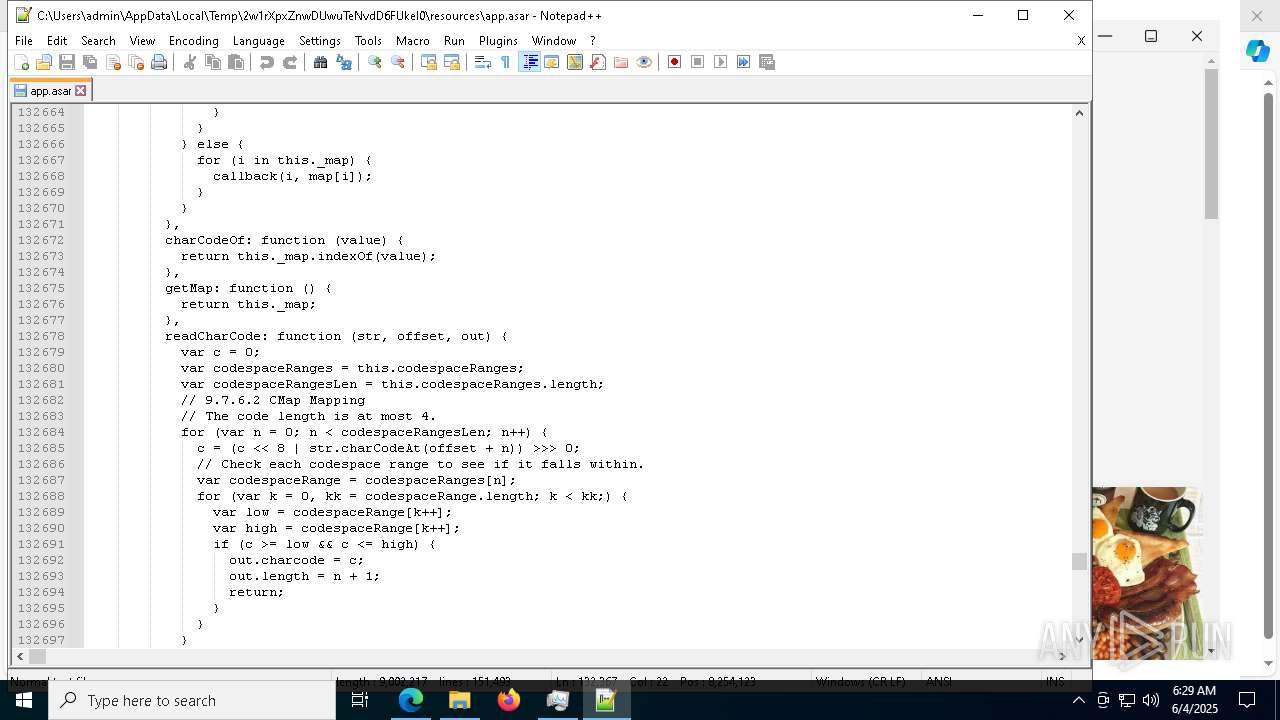Open the Encoding menu
This screenshot has height=720, width=1280.
[x=193, y=41]
